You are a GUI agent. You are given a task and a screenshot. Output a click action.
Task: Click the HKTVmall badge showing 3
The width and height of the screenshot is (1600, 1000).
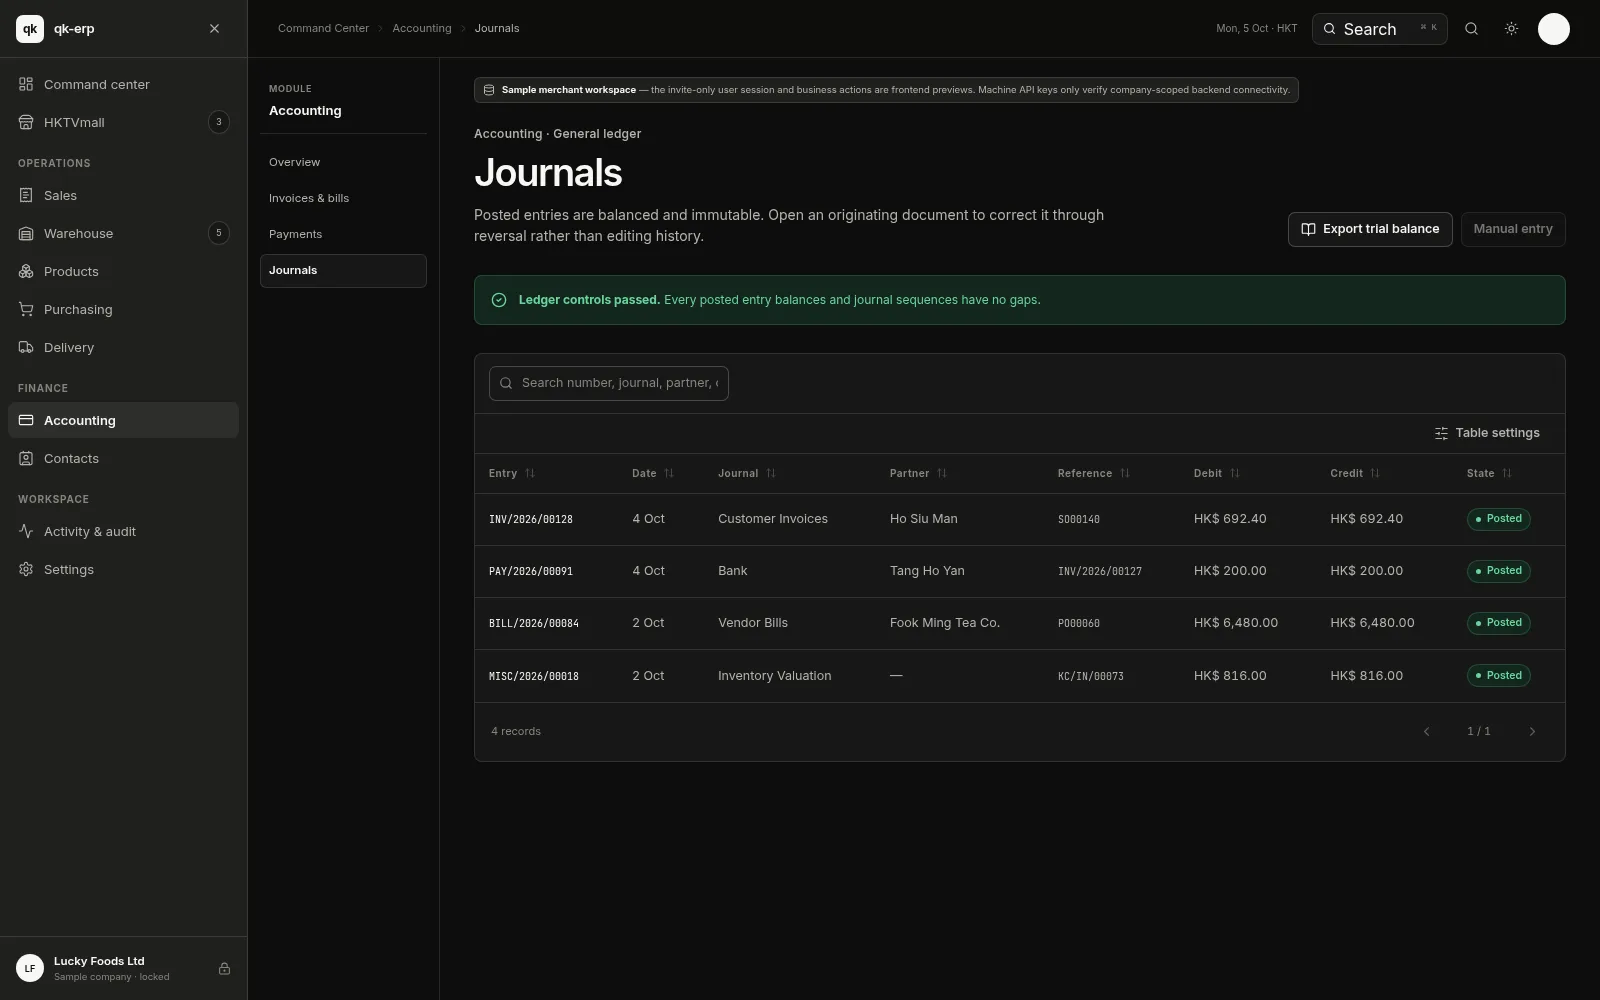(x=219, y=122)
